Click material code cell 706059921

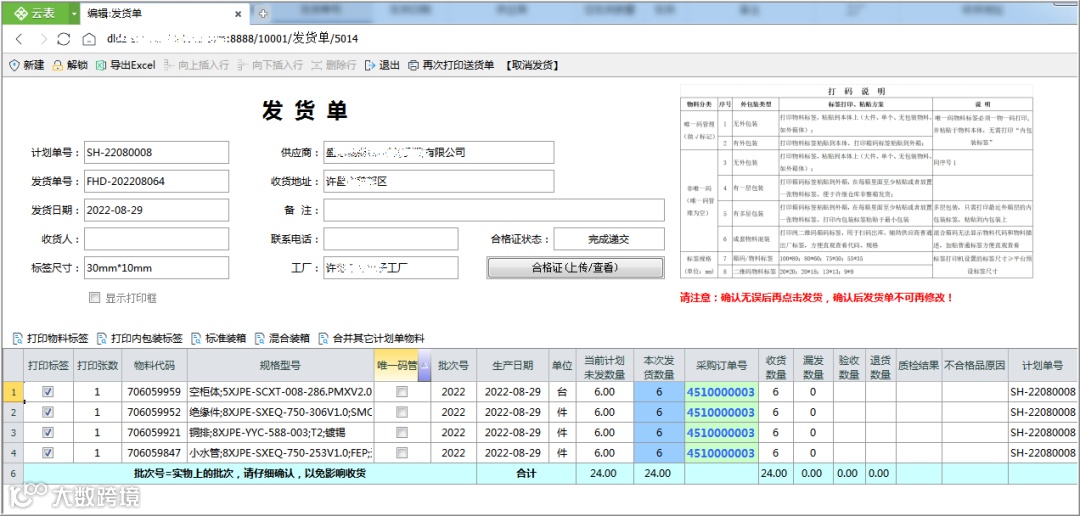(x=154, y=433)
